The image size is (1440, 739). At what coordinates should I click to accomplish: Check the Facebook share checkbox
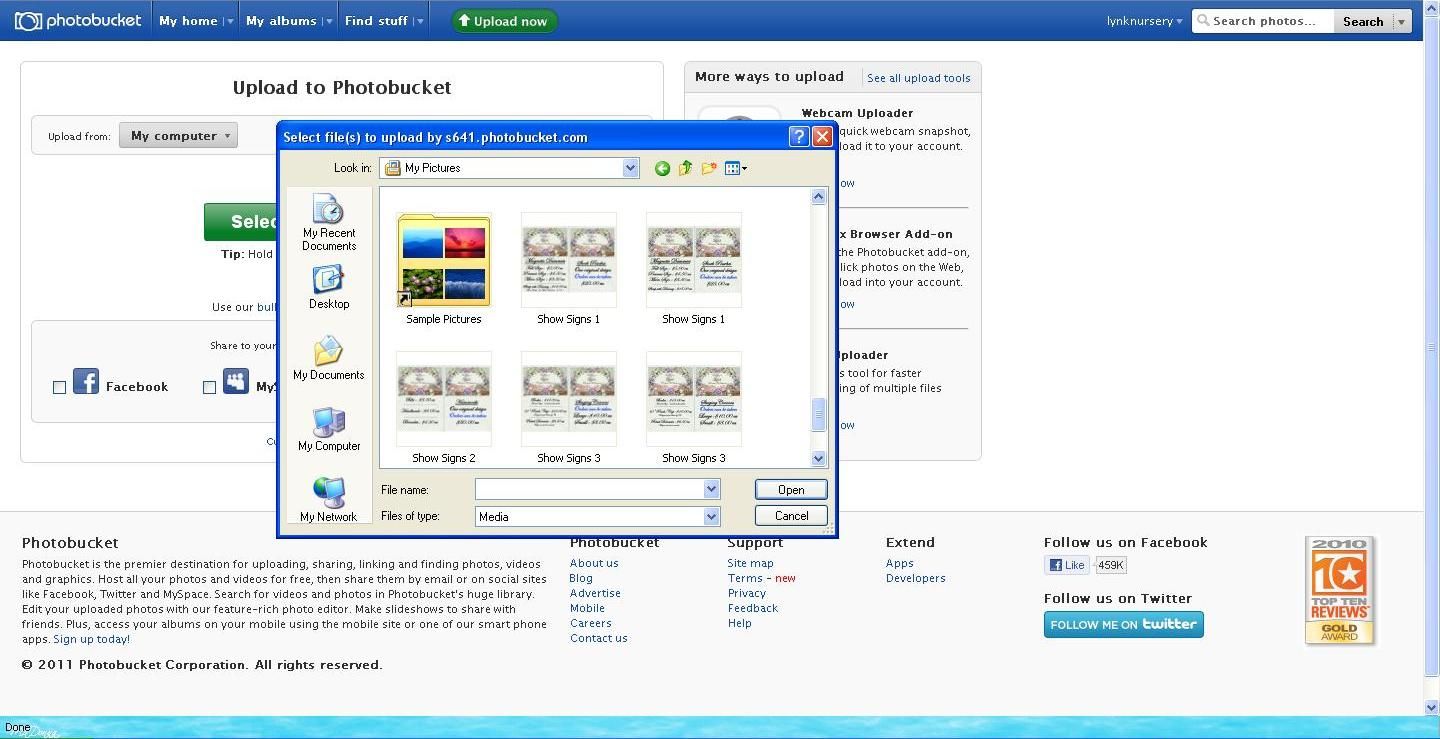coord(59,387)
